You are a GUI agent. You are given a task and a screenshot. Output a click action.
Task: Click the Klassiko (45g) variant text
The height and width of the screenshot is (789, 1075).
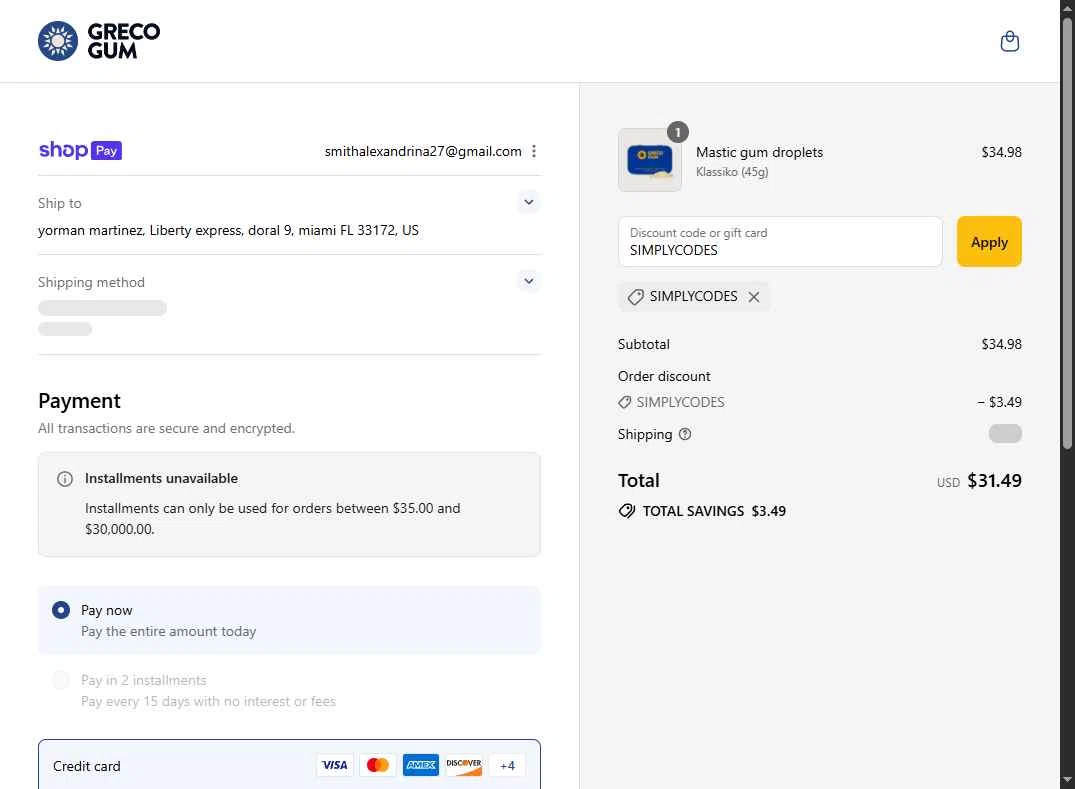point(732,172)
